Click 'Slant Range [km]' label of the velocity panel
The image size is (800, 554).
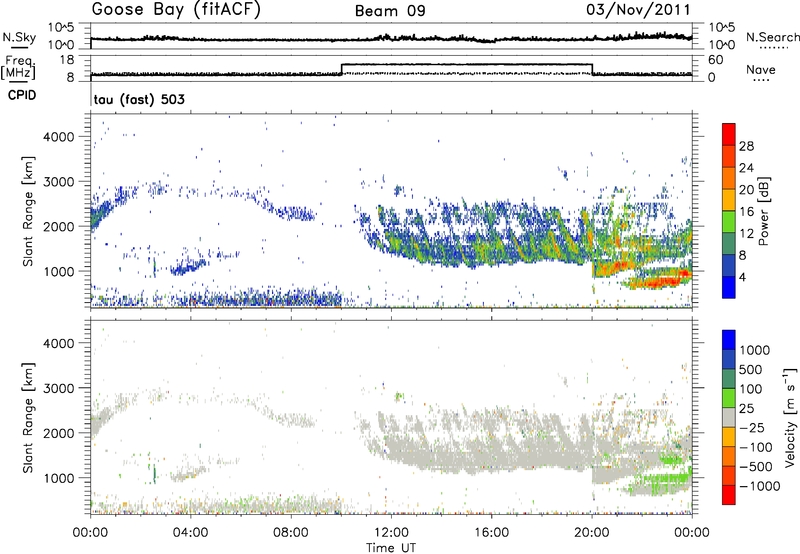29,418
